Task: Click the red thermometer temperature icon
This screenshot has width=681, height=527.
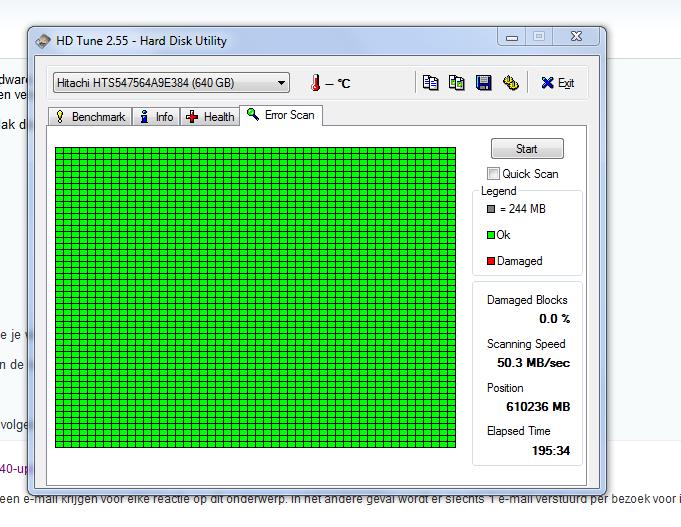Action: 316,83
